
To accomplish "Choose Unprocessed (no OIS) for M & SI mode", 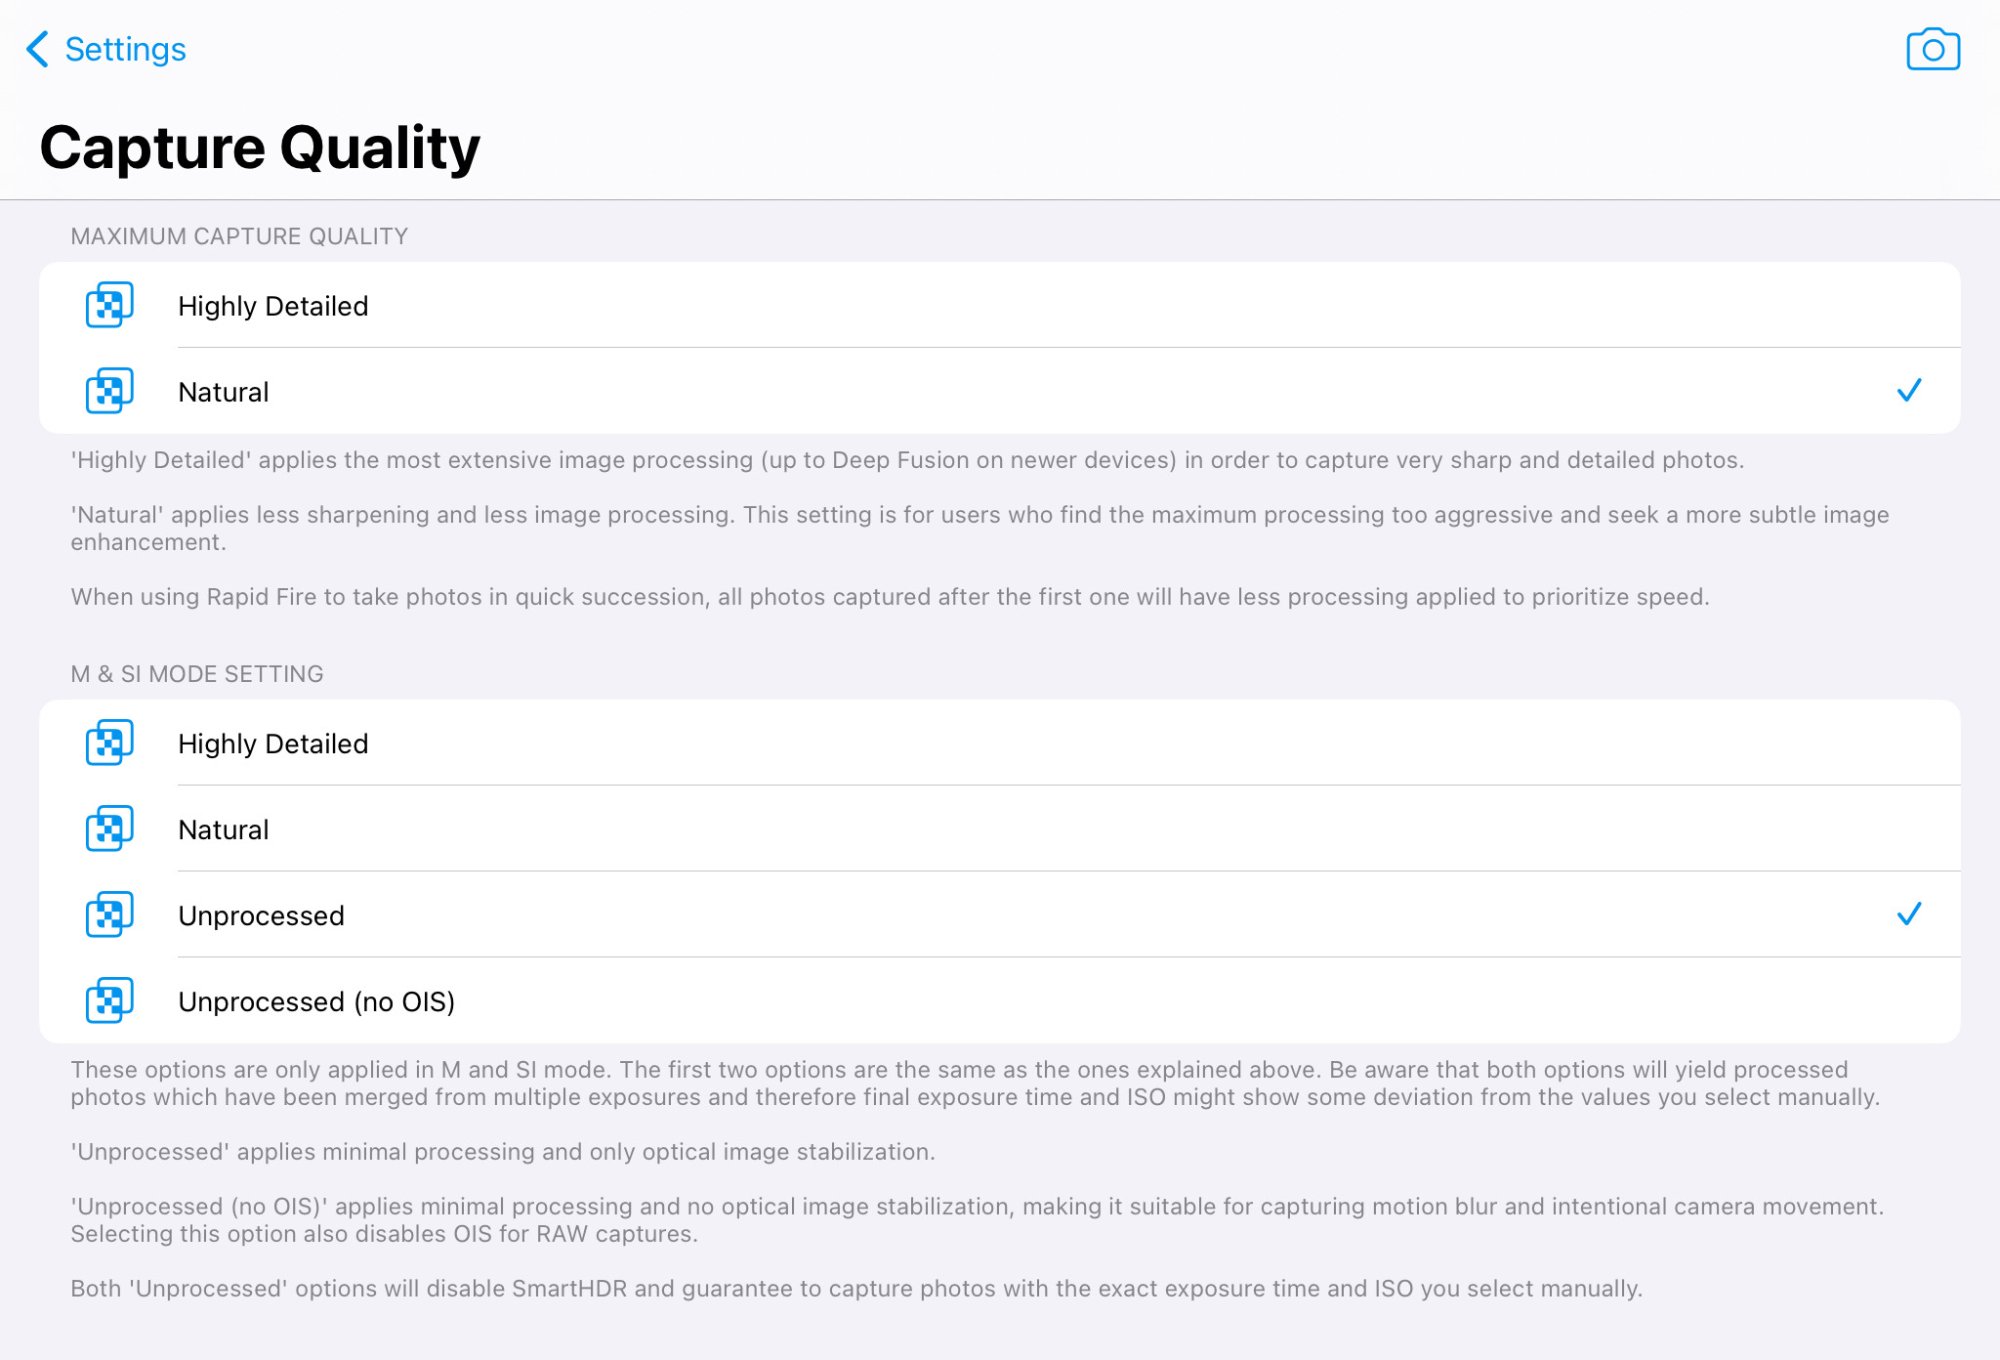I will point(1000,1001).
